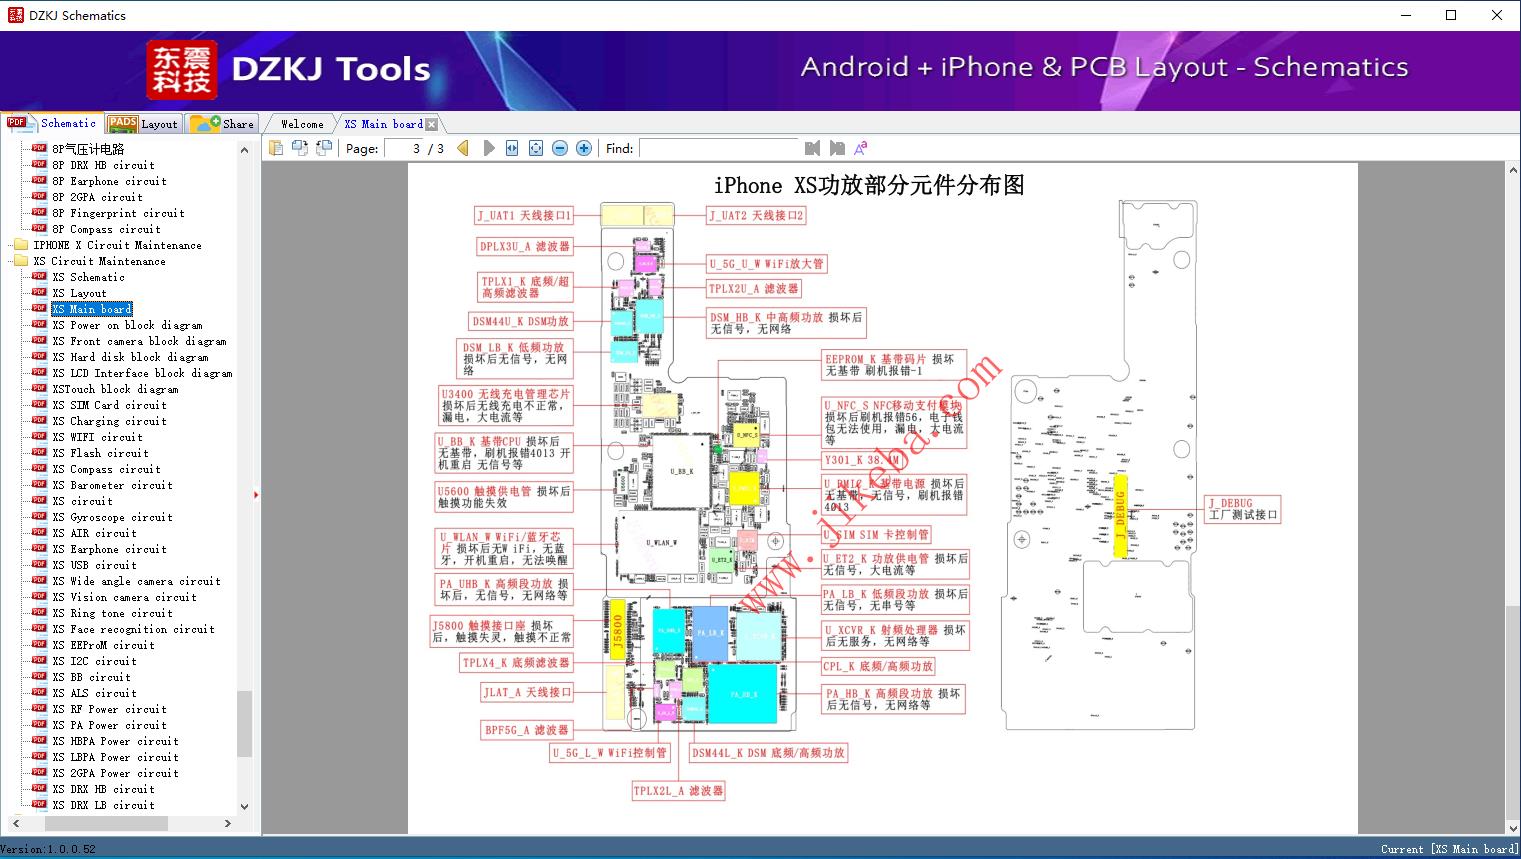This screenshot has height=859, width=1521.
Task: Click the PDF icon for XS Flash circuit
Action: point(39,453)
